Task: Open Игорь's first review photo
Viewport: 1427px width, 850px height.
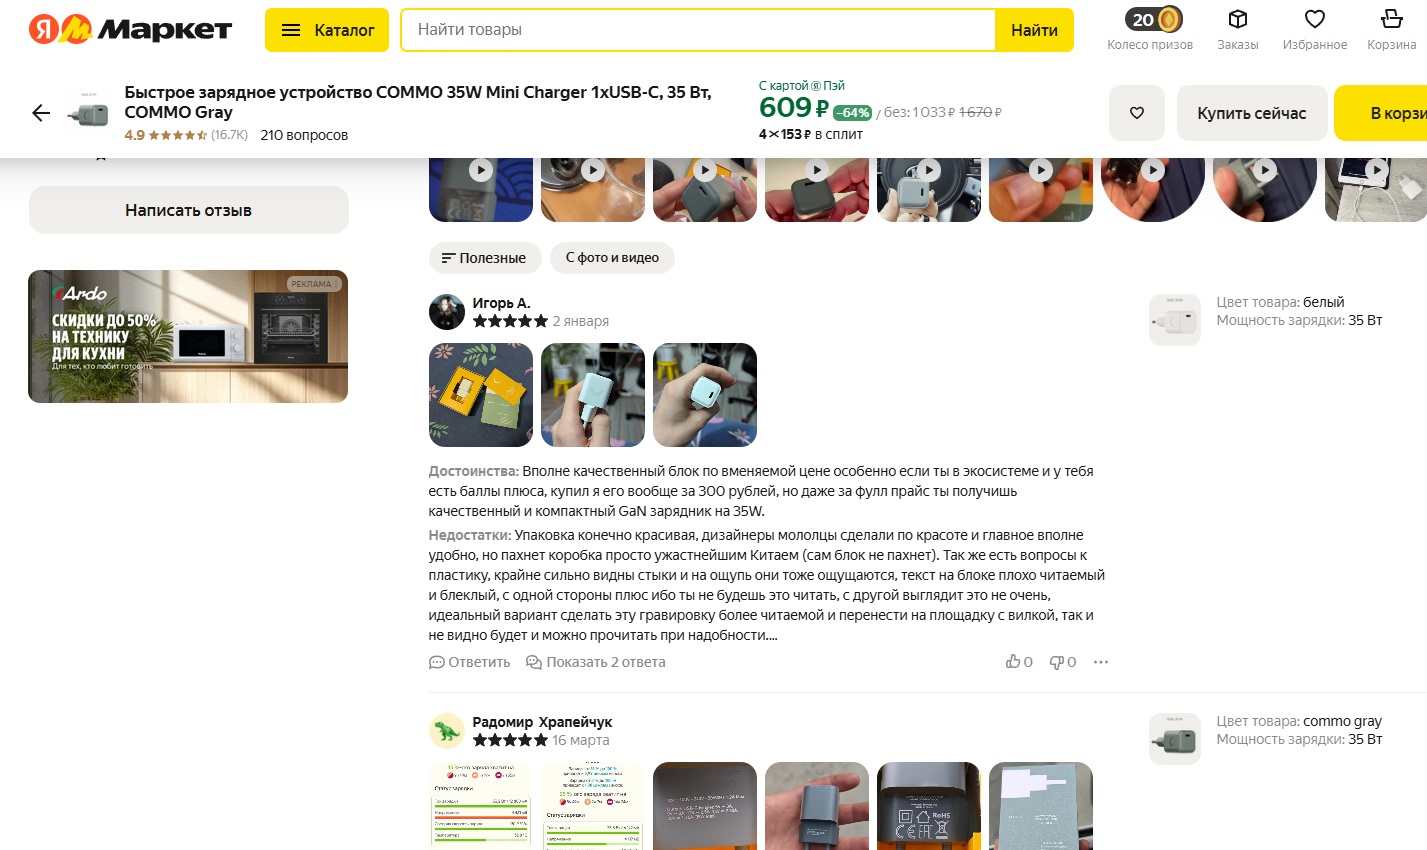Action: click(x=481, y=395)
